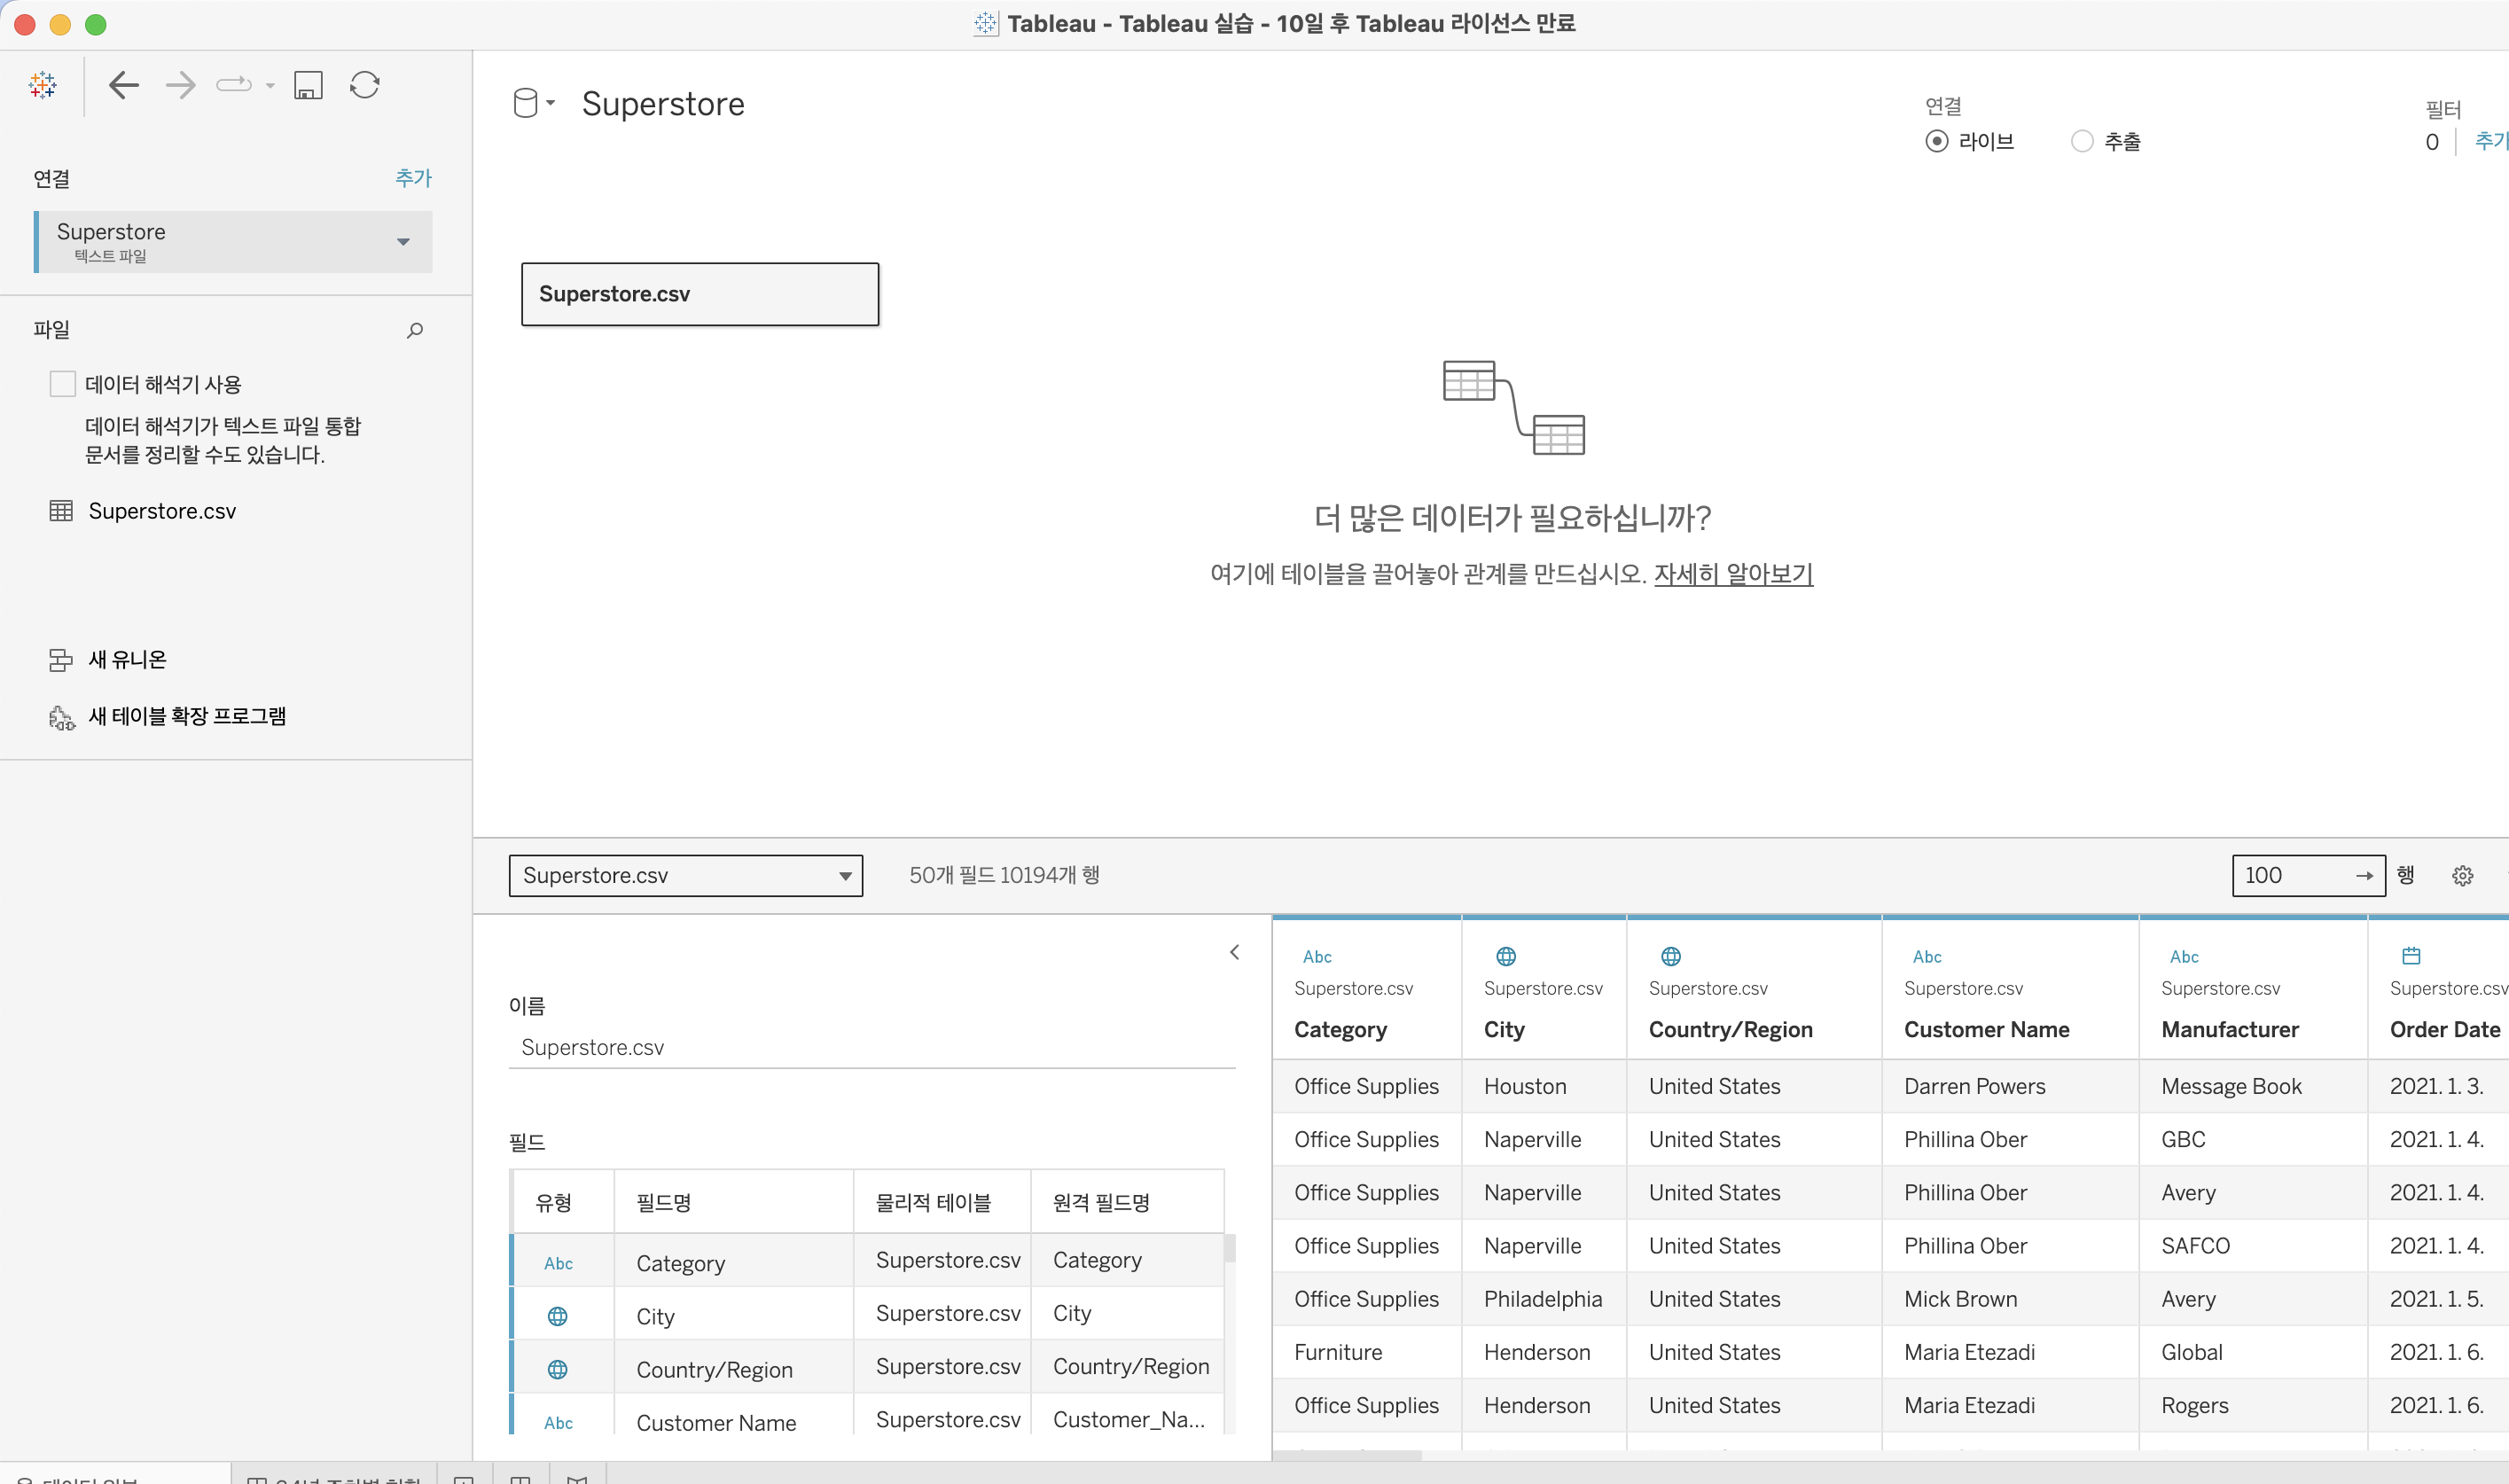Click the data grid horizontal scrollbar
The image size is (2509, 1484).
point(1346,1456)
